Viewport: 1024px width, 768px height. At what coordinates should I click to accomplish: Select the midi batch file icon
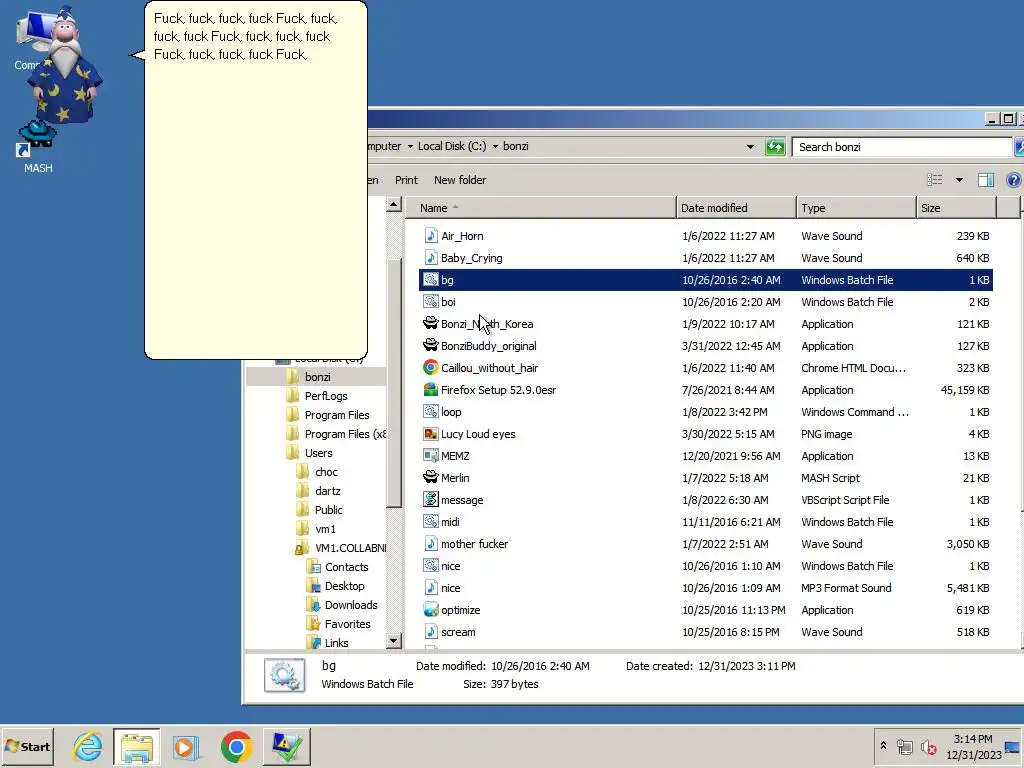click(430, 522)
